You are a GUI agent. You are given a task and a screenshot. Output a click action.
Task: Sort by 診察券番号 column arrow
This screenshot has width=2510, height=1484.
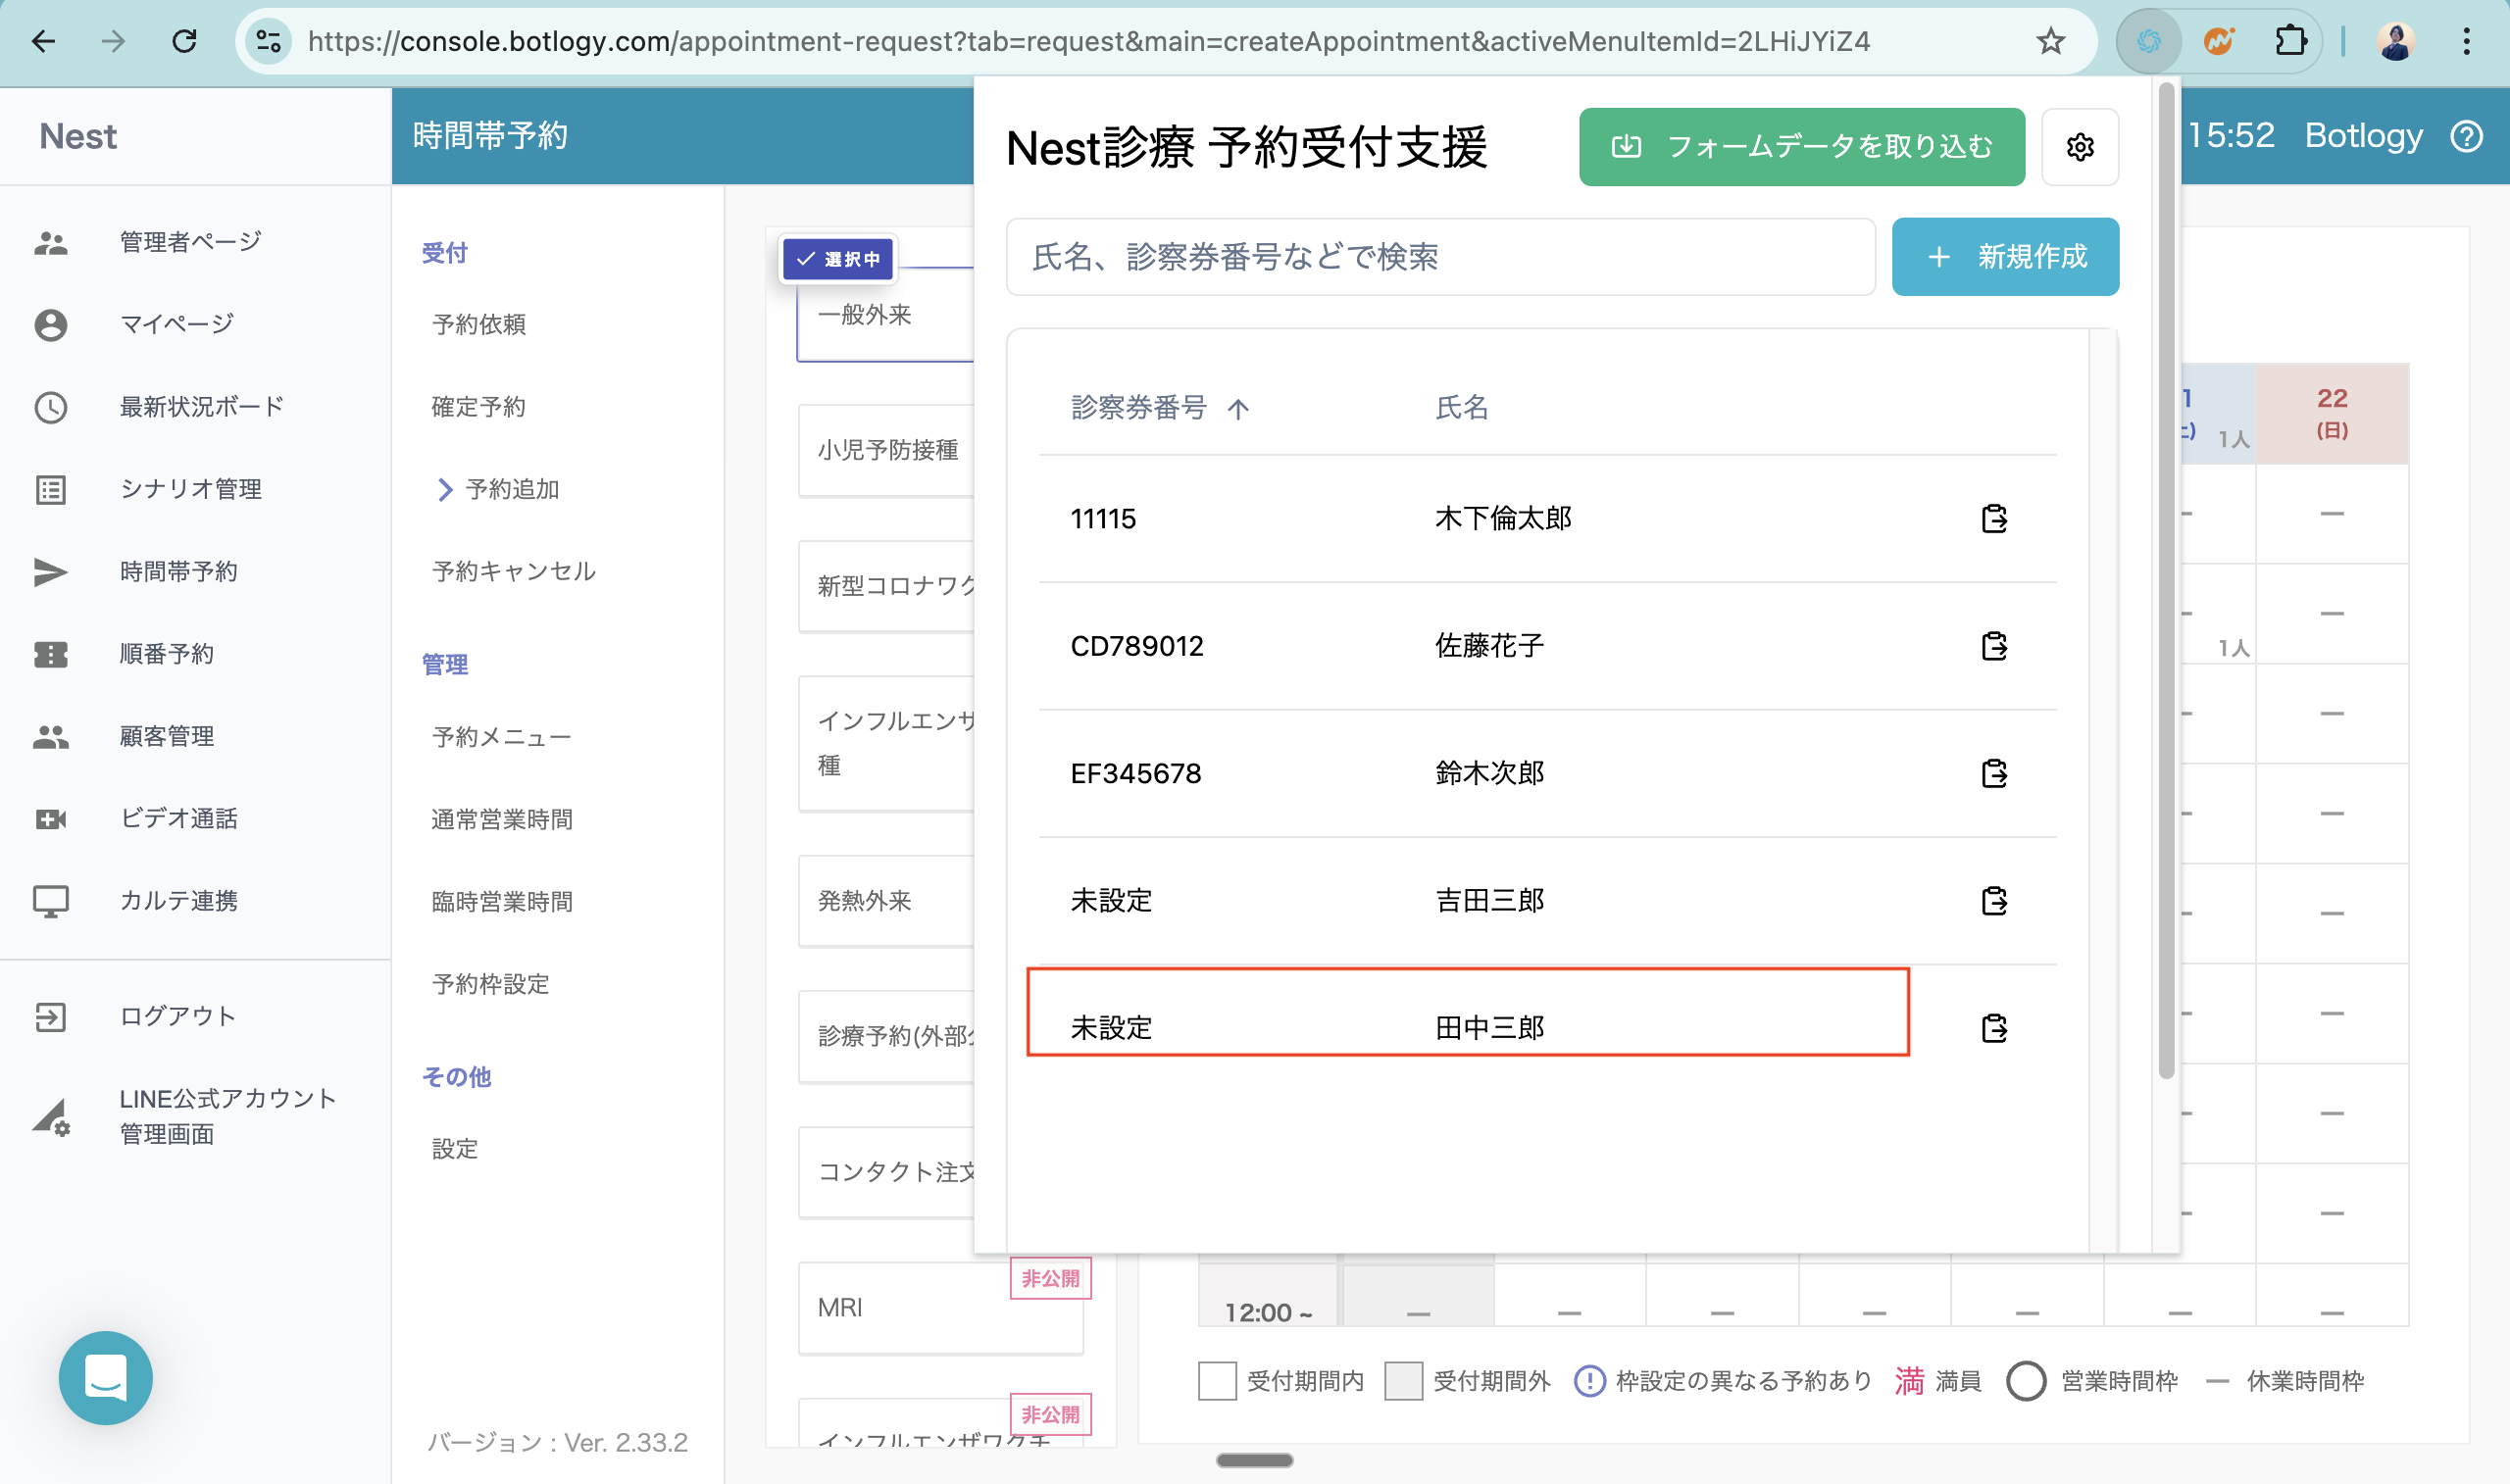1238,409
